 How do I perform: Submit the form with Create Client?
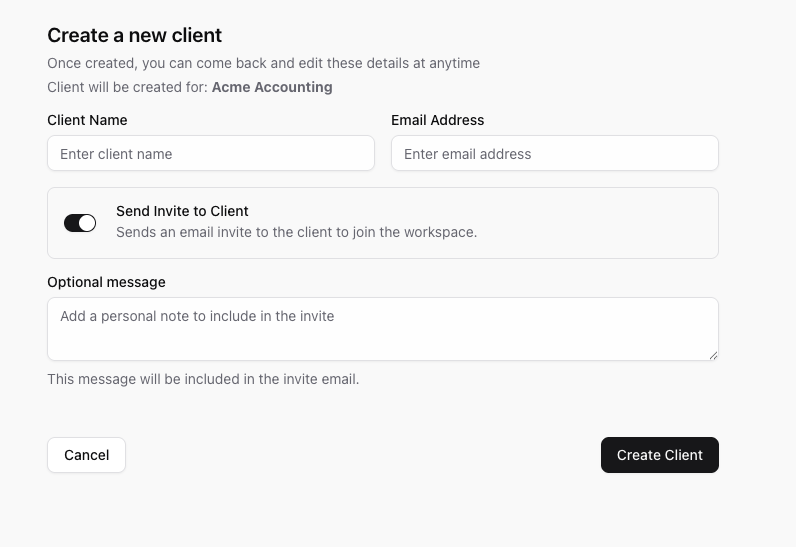659,455
